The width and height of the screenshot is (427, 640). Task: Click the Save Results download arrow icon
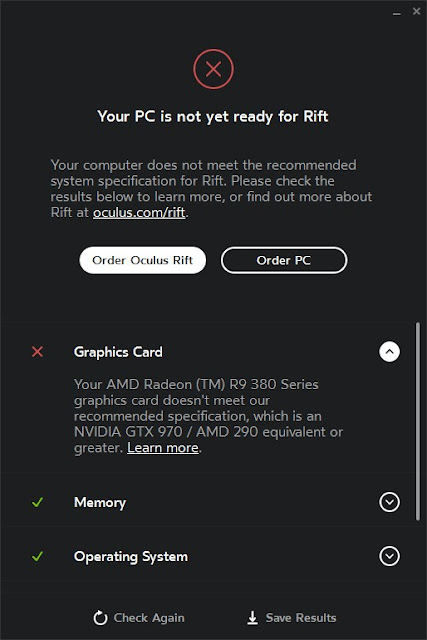[253, 618]
